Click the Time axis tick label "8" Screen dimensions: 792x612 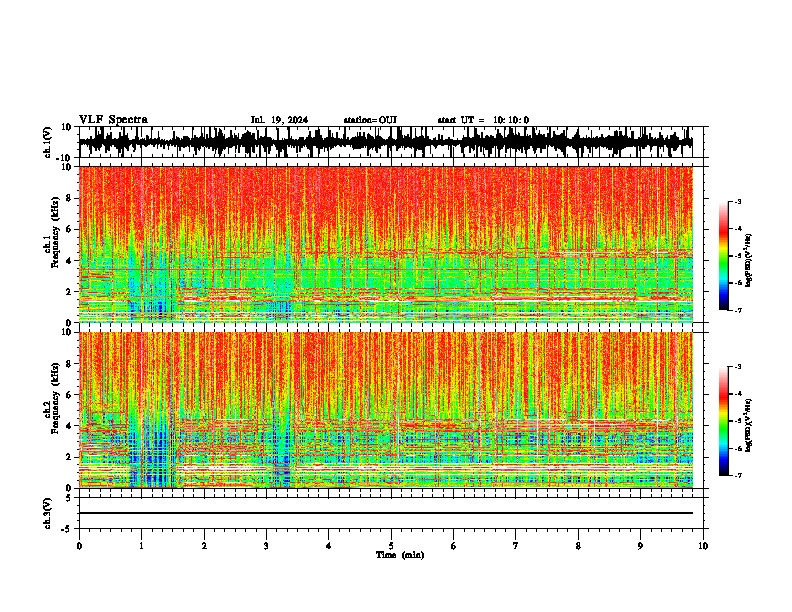click(578, 546)
